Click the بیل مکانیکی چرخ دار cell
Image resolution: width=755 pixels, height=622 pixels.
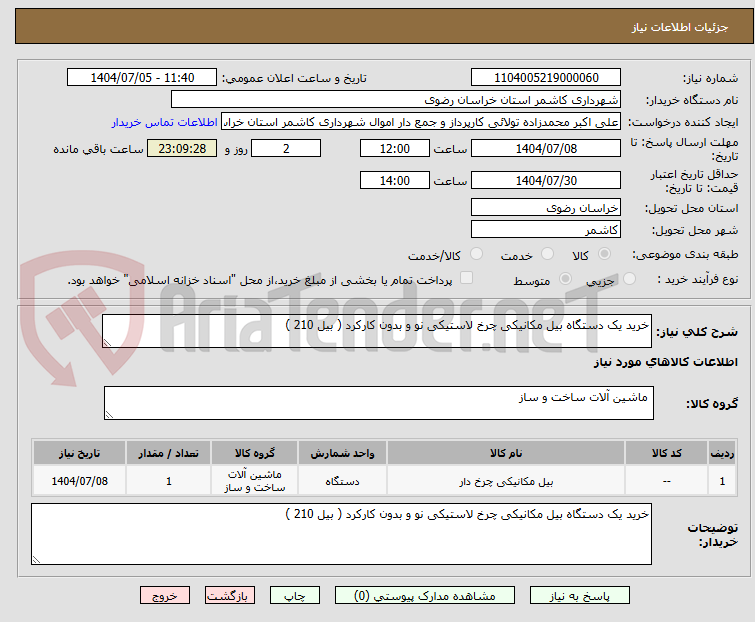(506, 481)
